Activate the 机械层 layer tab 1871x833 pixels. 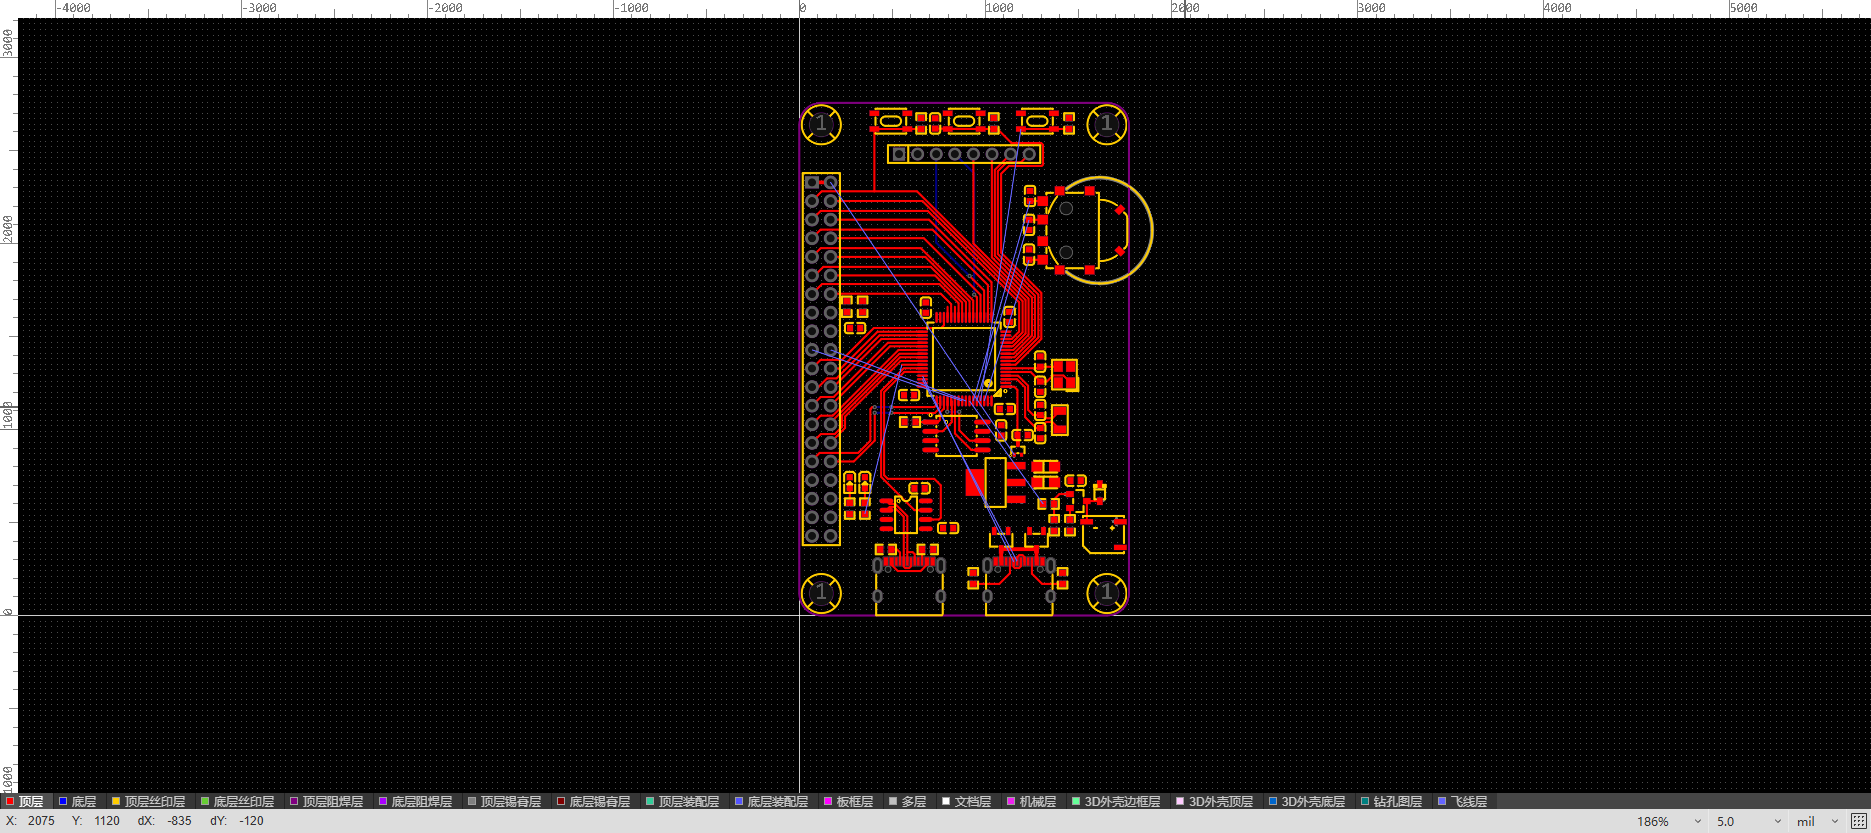[x=1032, y=802]
